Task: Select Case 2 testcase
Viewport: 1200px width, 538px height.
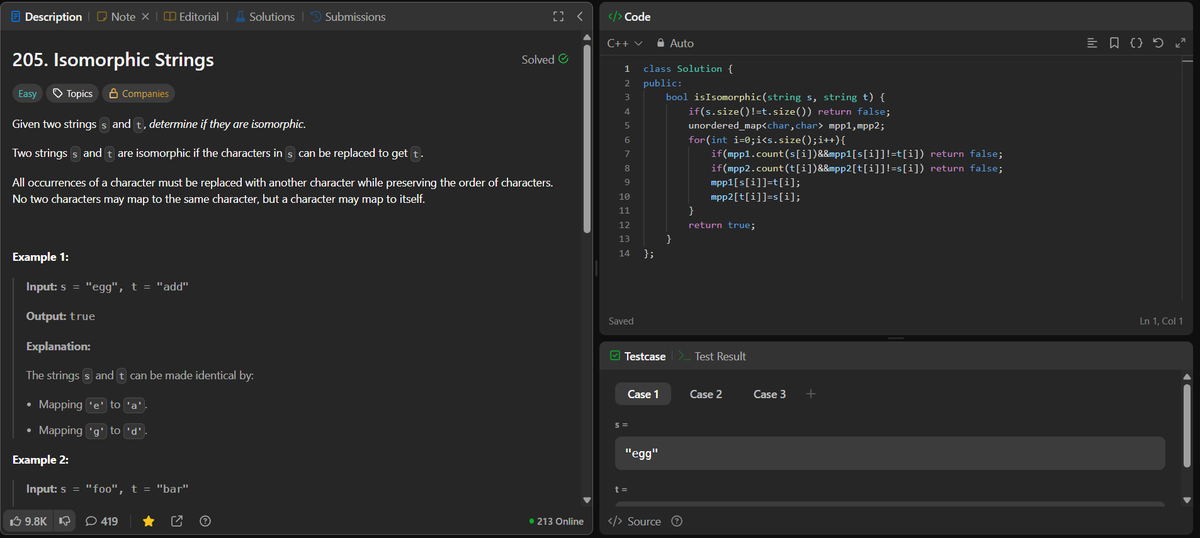Action: [706, 394]
